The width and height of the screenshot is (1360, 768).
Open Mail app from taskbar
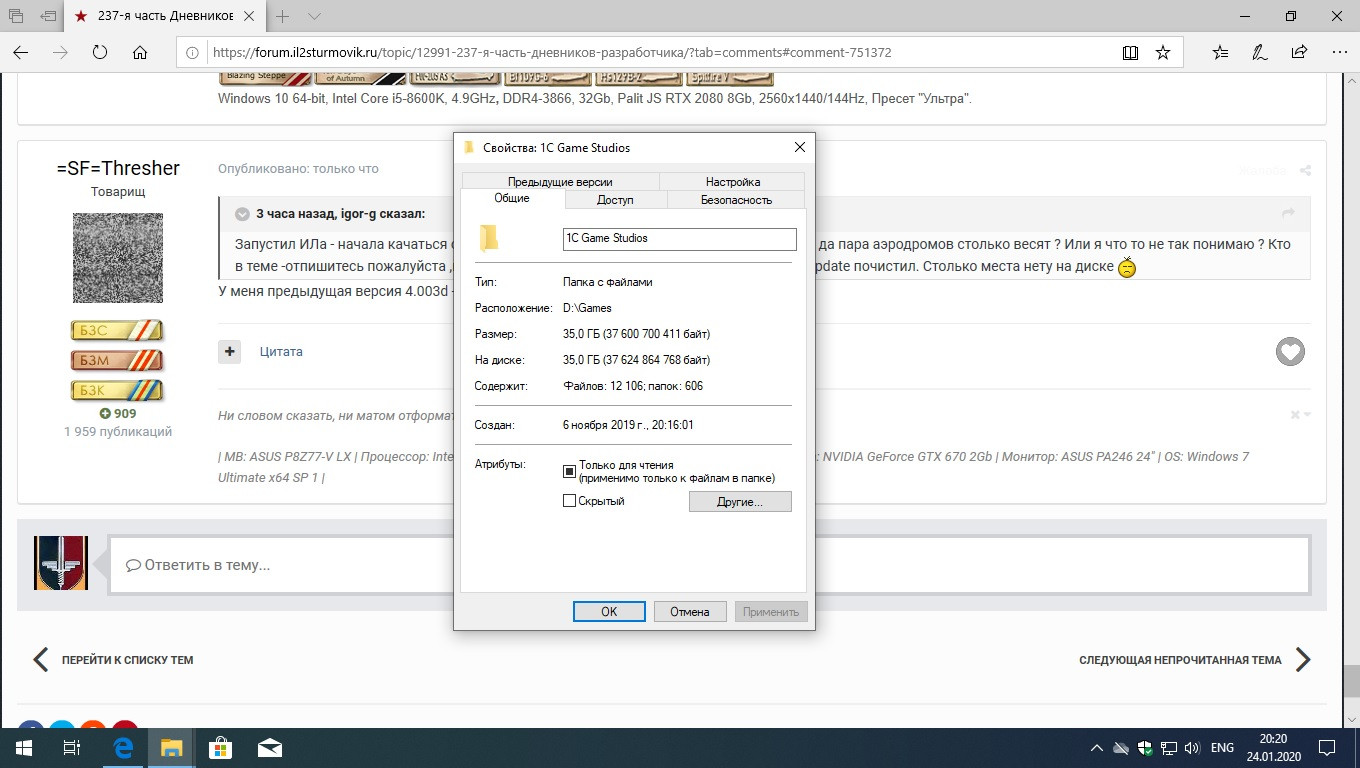269,747
